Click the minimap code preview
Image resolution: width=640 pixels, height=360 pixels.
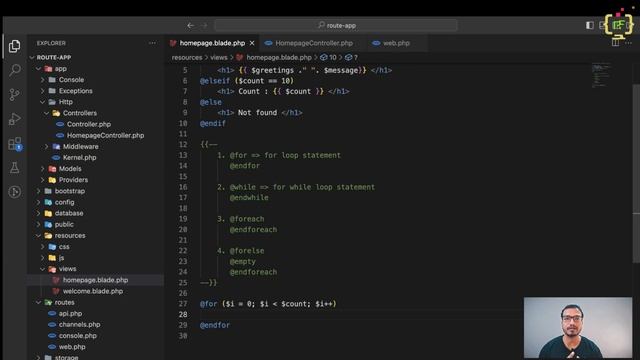[601, 76]
